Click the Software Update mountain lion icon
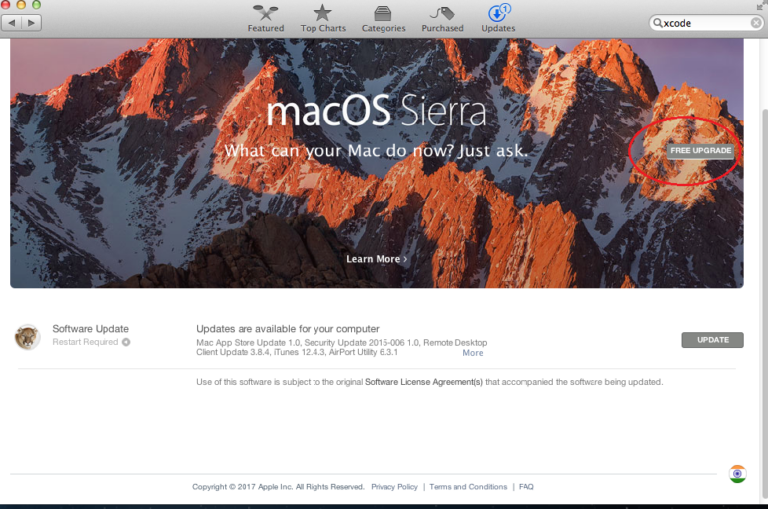The height and width of the screenshot is (509, 768). (x=28, y=338)
